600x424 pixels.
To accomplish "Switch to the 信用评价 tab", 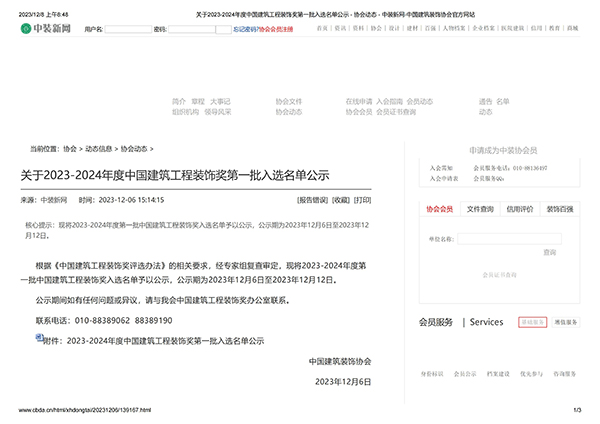I will pos(520,209).
